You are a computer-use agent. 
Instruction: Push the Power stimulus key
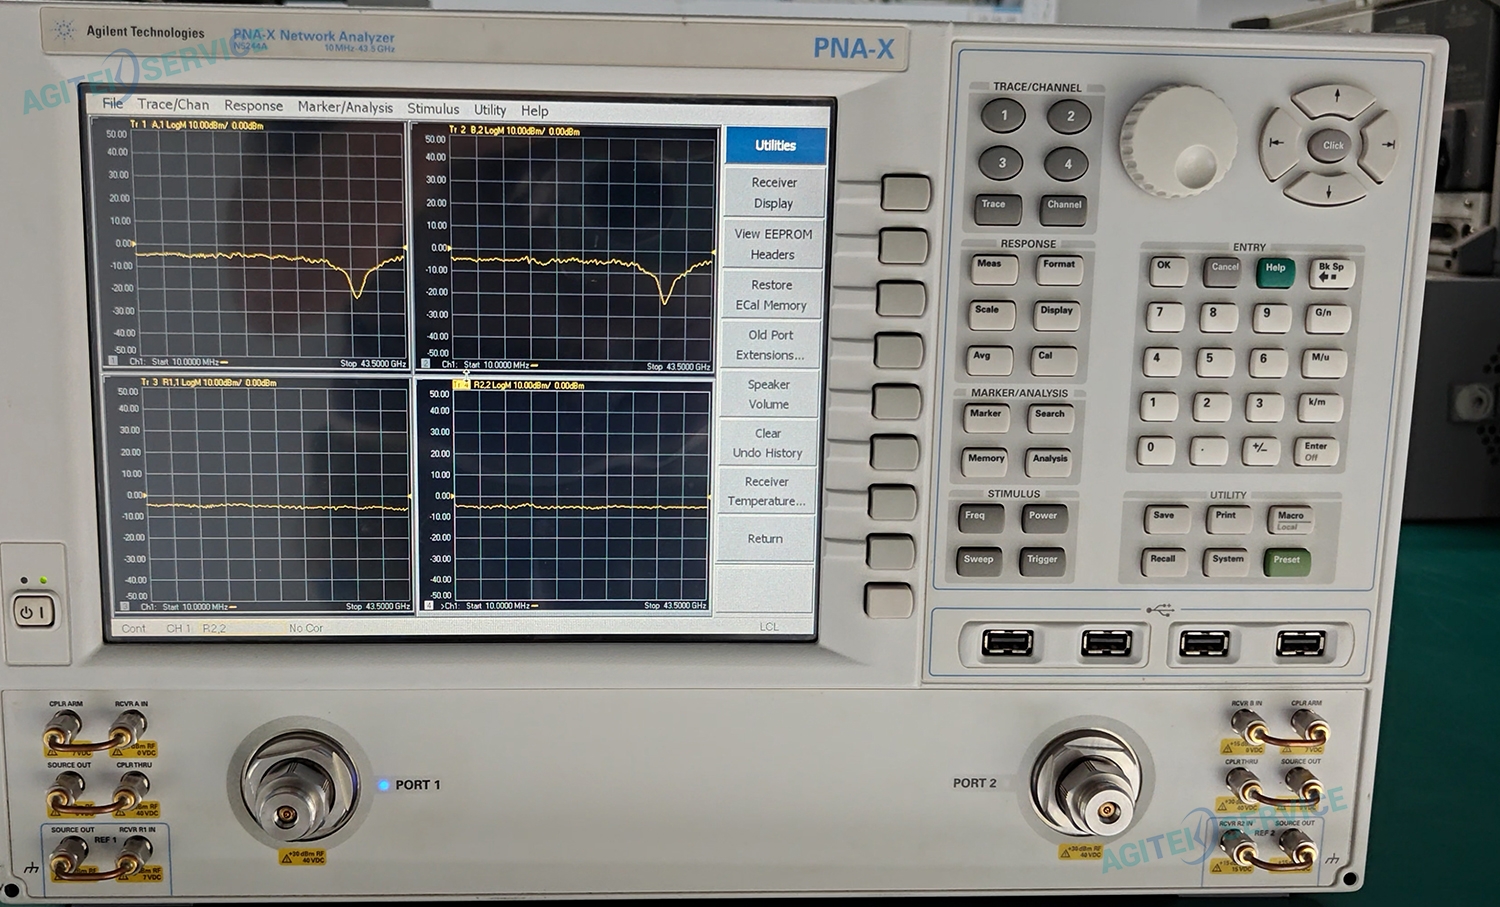coord(1044,520)
